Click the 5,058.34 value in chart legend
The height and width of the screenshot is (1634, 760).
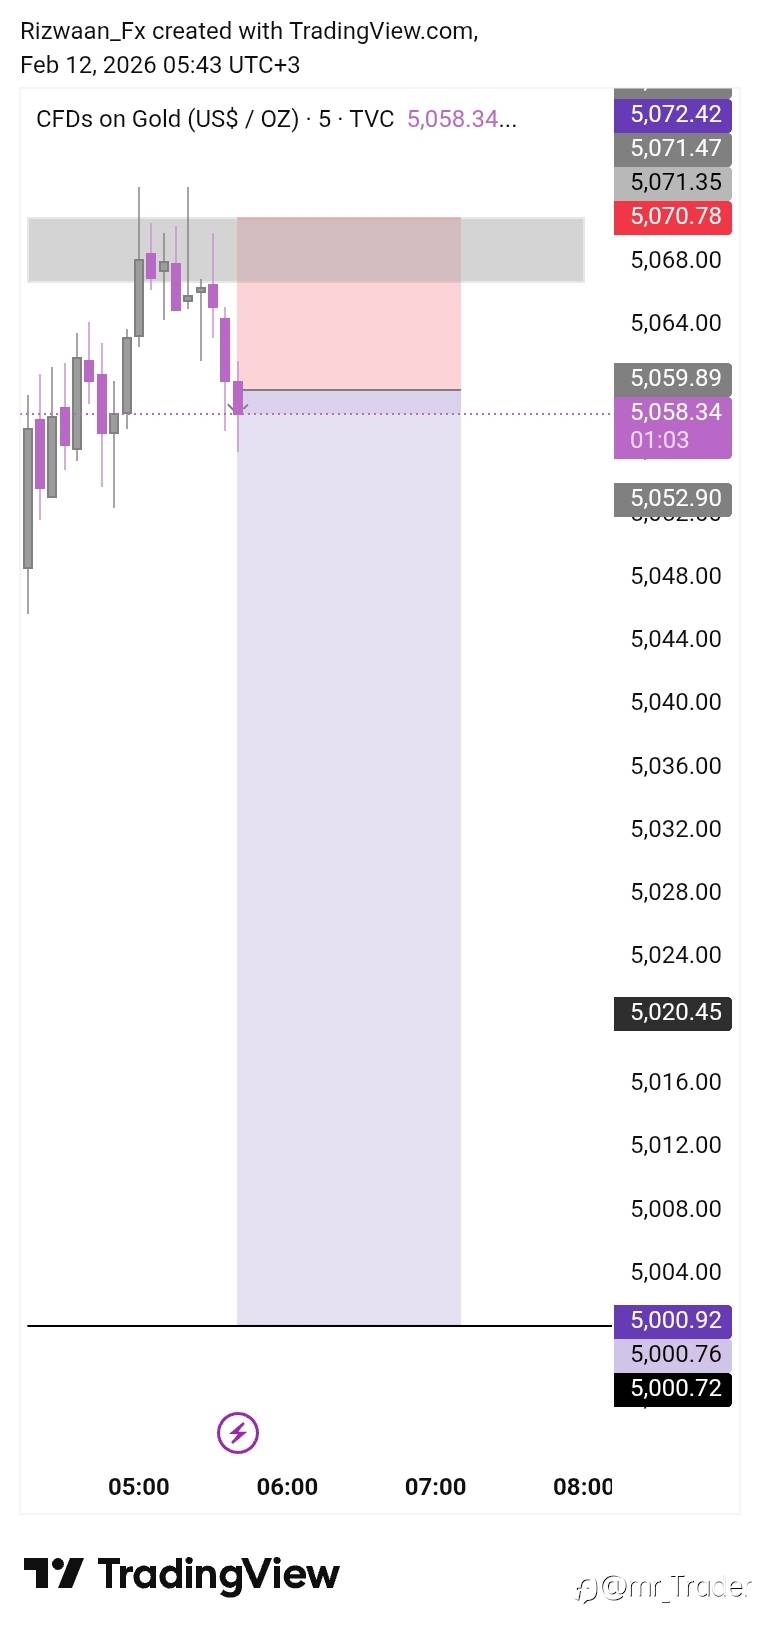(452, 119)
